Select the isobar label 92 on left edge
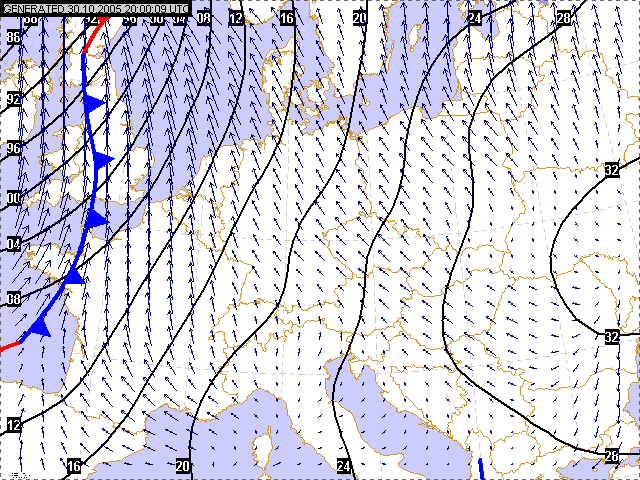The height and width of the screenshot is (480, 640). (14, 100)
